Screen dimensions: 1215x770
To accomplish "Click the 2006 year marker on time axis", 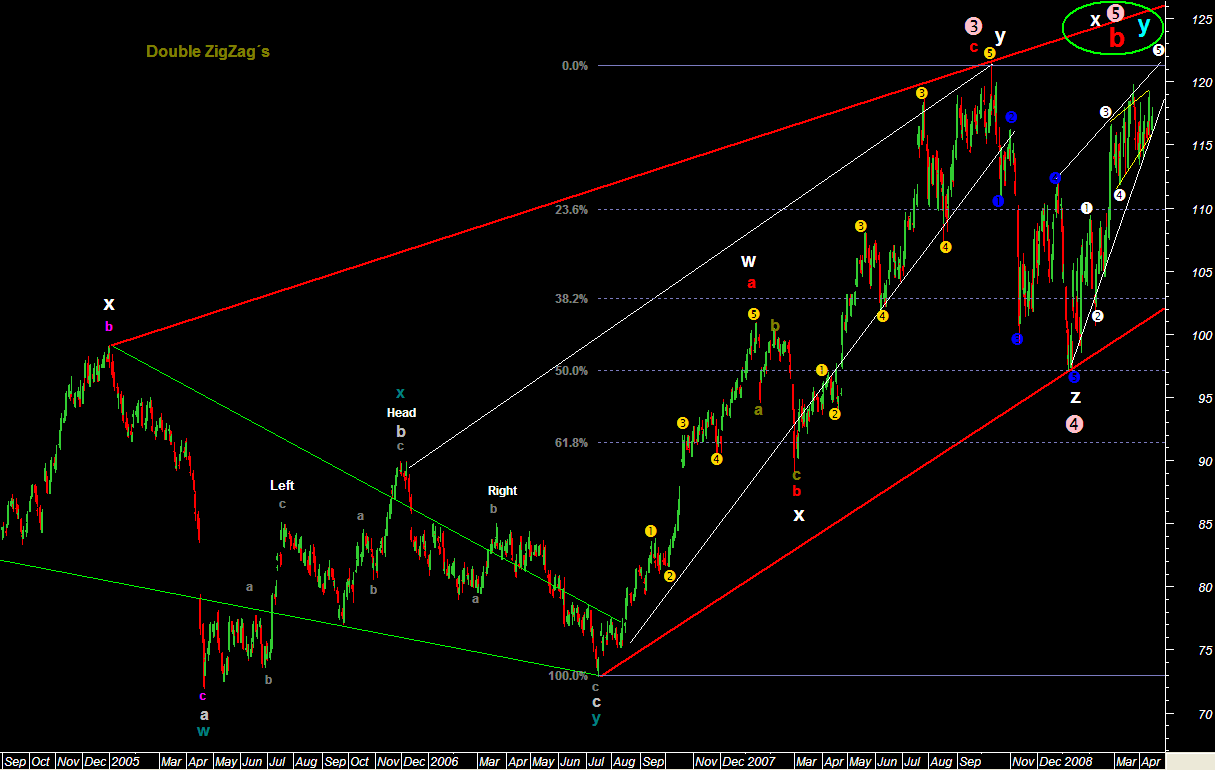I will pos(445,761).
